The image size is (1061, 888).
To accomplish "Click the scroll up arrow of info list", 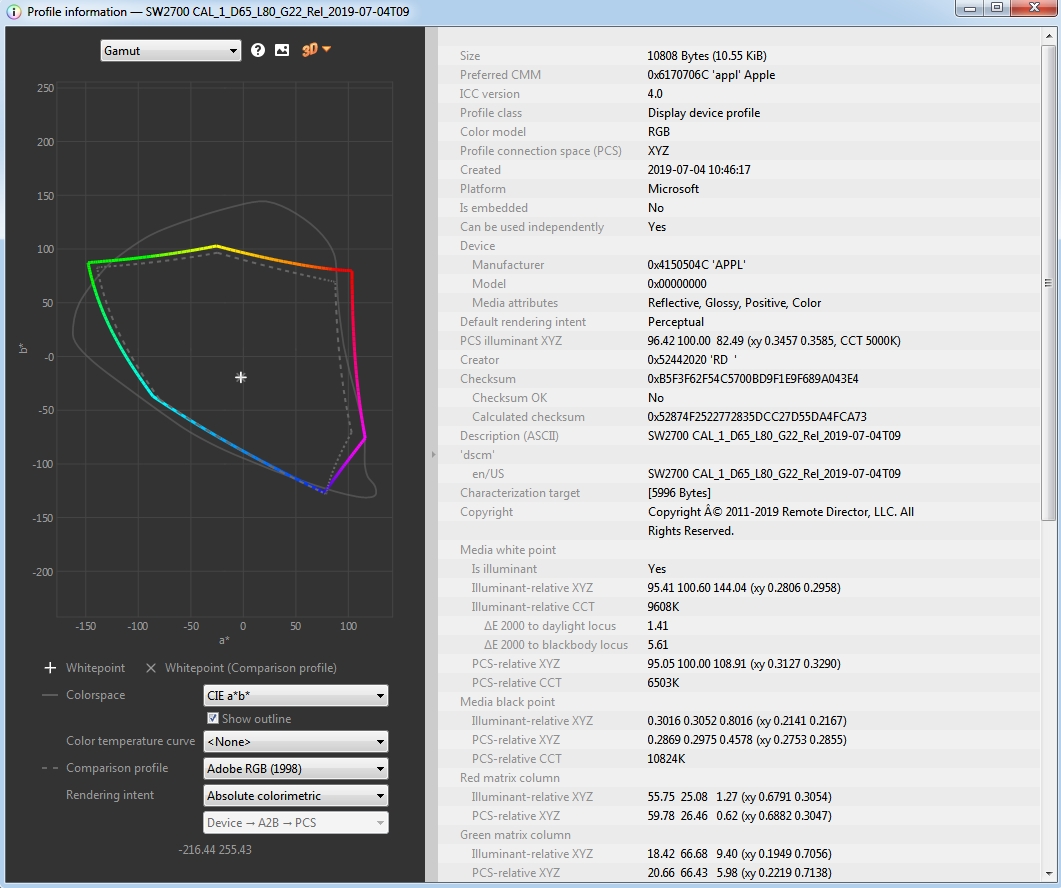I will click(x=1049, y=37).
